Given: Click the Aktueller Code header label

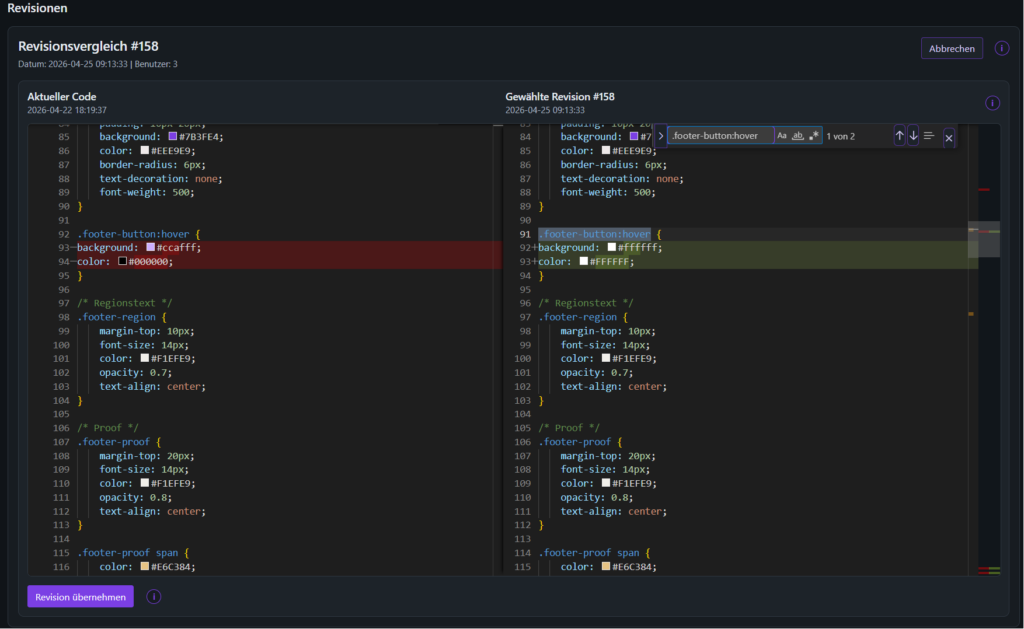Looking at the screenshot, I should tap(61, 97).
